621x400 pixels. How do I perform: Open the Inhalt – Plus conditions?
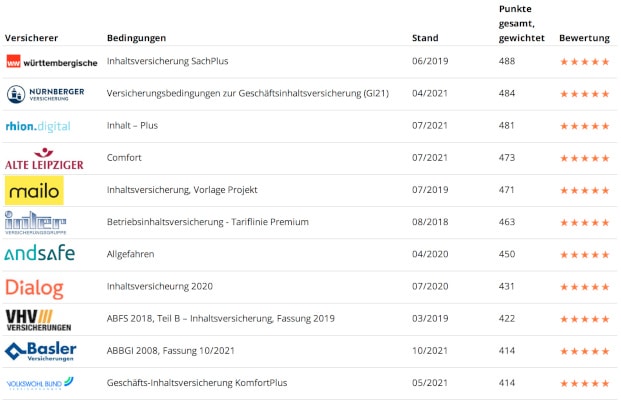(132, 126)
